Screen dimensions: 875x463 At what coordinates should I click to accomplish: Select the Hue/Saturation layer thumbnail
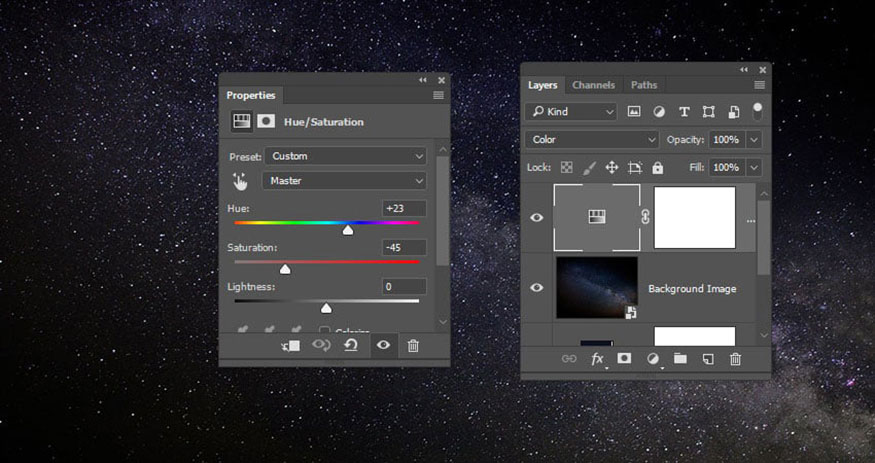pos(597,218)
